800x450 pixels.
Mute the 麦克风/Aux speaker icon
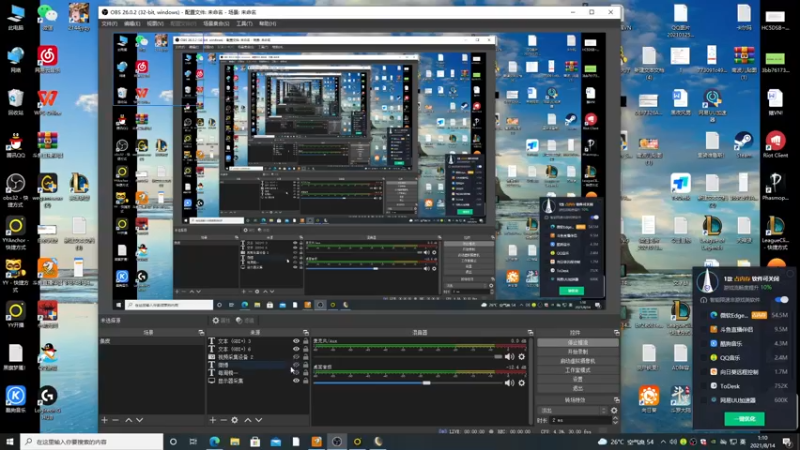(x=509, y=357)
